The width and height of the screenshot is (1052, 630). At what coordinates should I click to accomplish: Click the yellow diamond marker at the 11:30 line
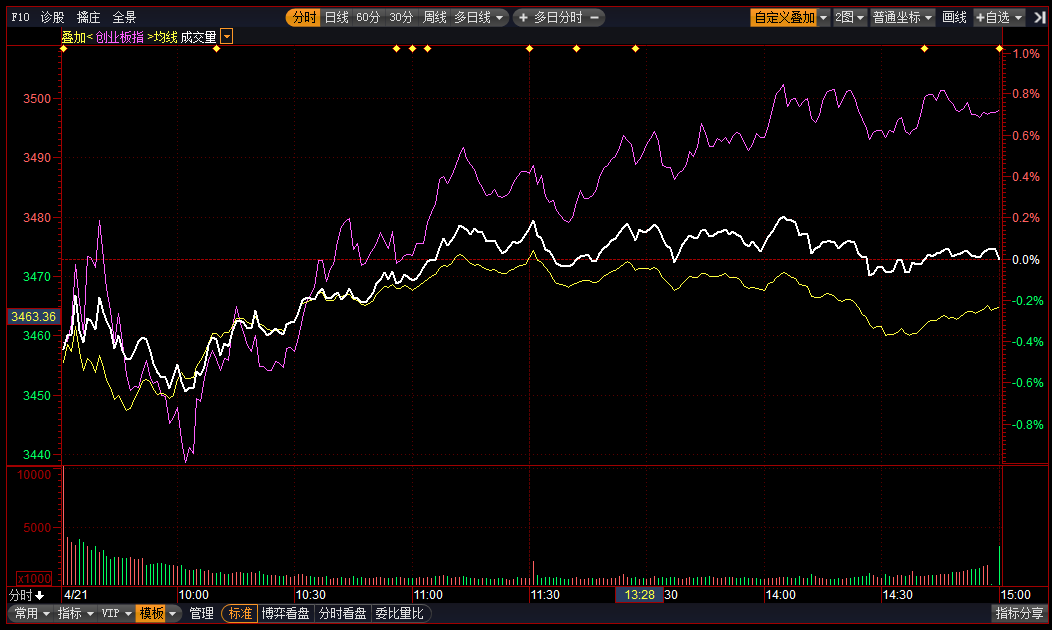click(x=529, y=48)
